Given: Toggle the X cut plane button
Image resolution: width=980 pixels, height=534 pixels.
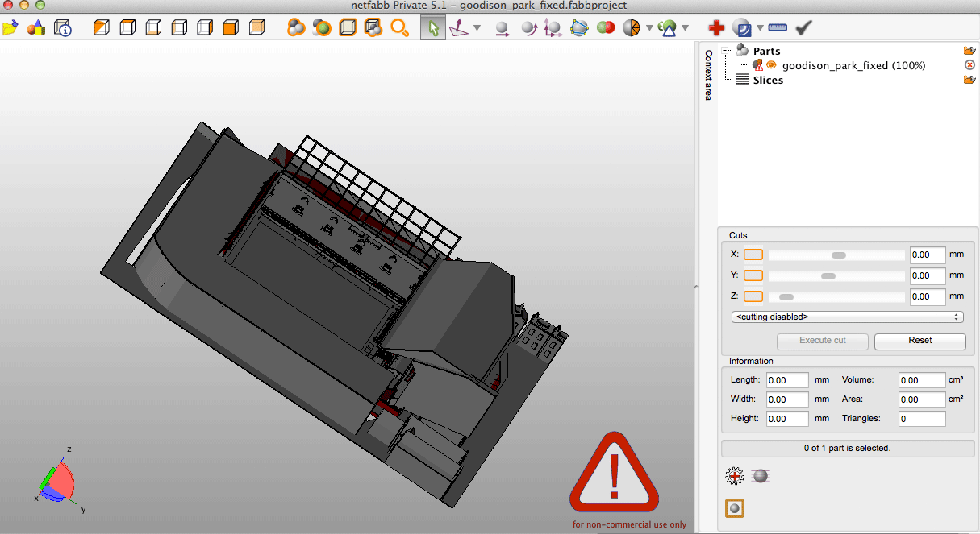Looking at the screenshot, I should 753,254.
